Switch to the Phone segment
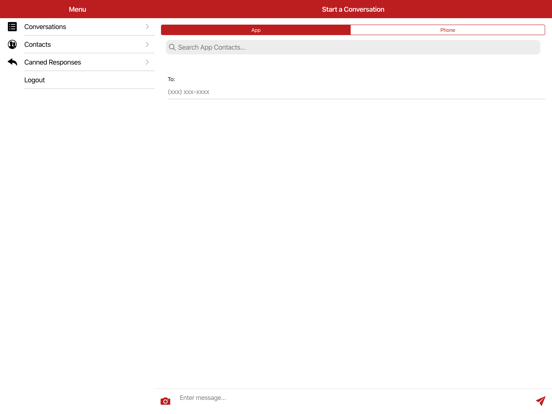Image resolution: width=552 pixels, height=414 pixels. (x=448, y=30)
